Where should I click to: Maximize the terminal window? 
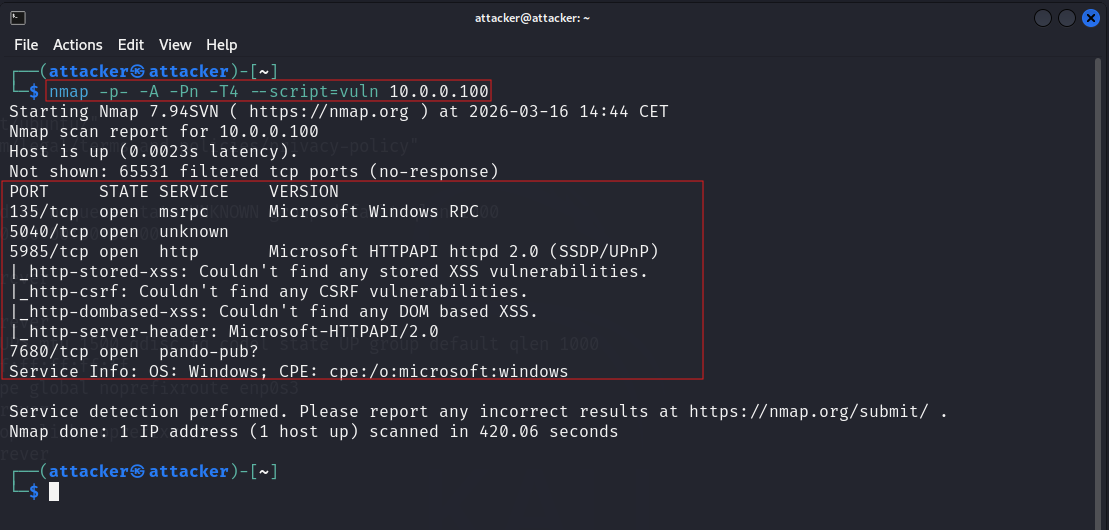click(x=1067, y=18)
